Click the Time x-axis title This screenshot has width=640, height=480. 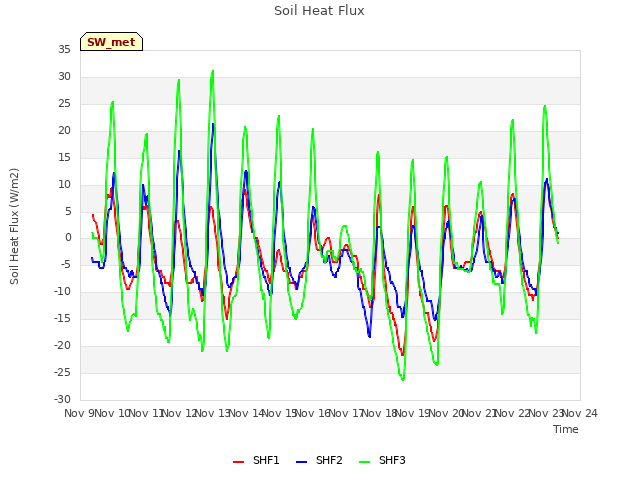pos(566,429)
